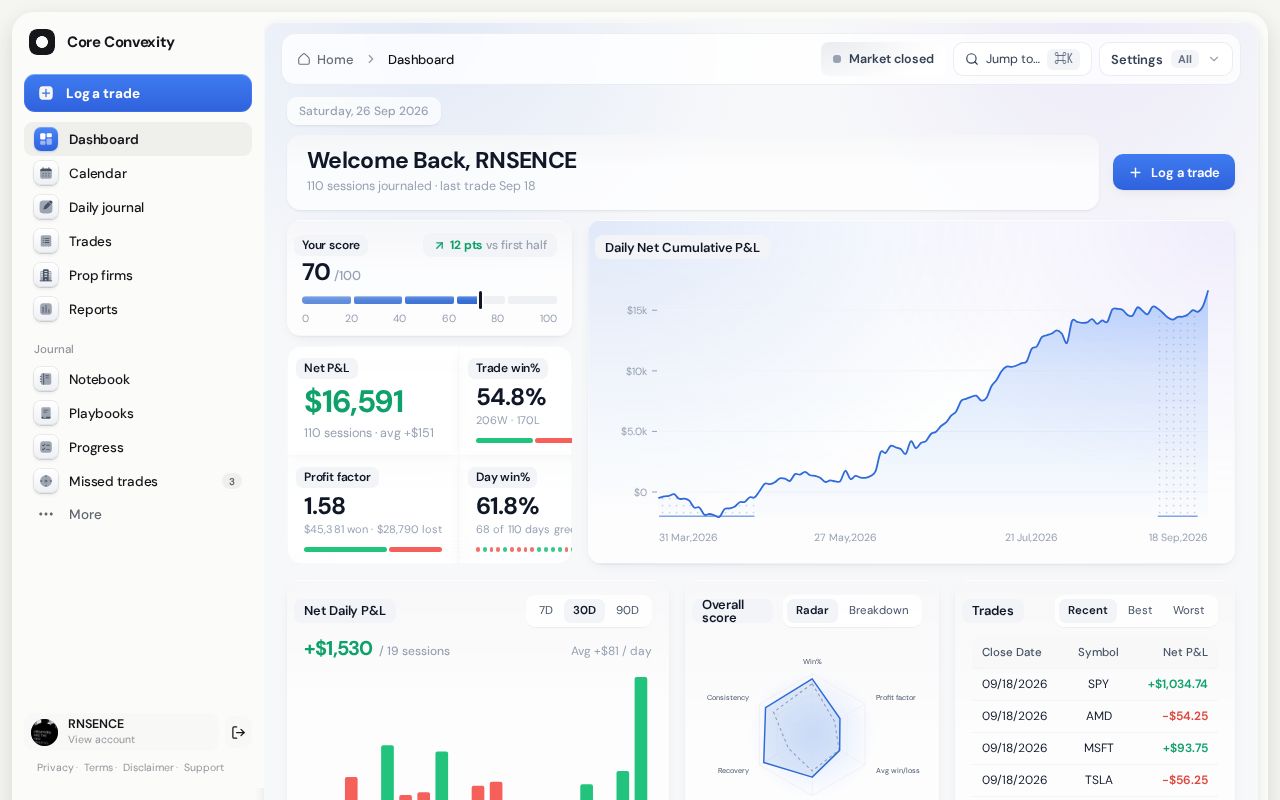
Task: Switch Overall score to Radar view
Action: point(812,610)
